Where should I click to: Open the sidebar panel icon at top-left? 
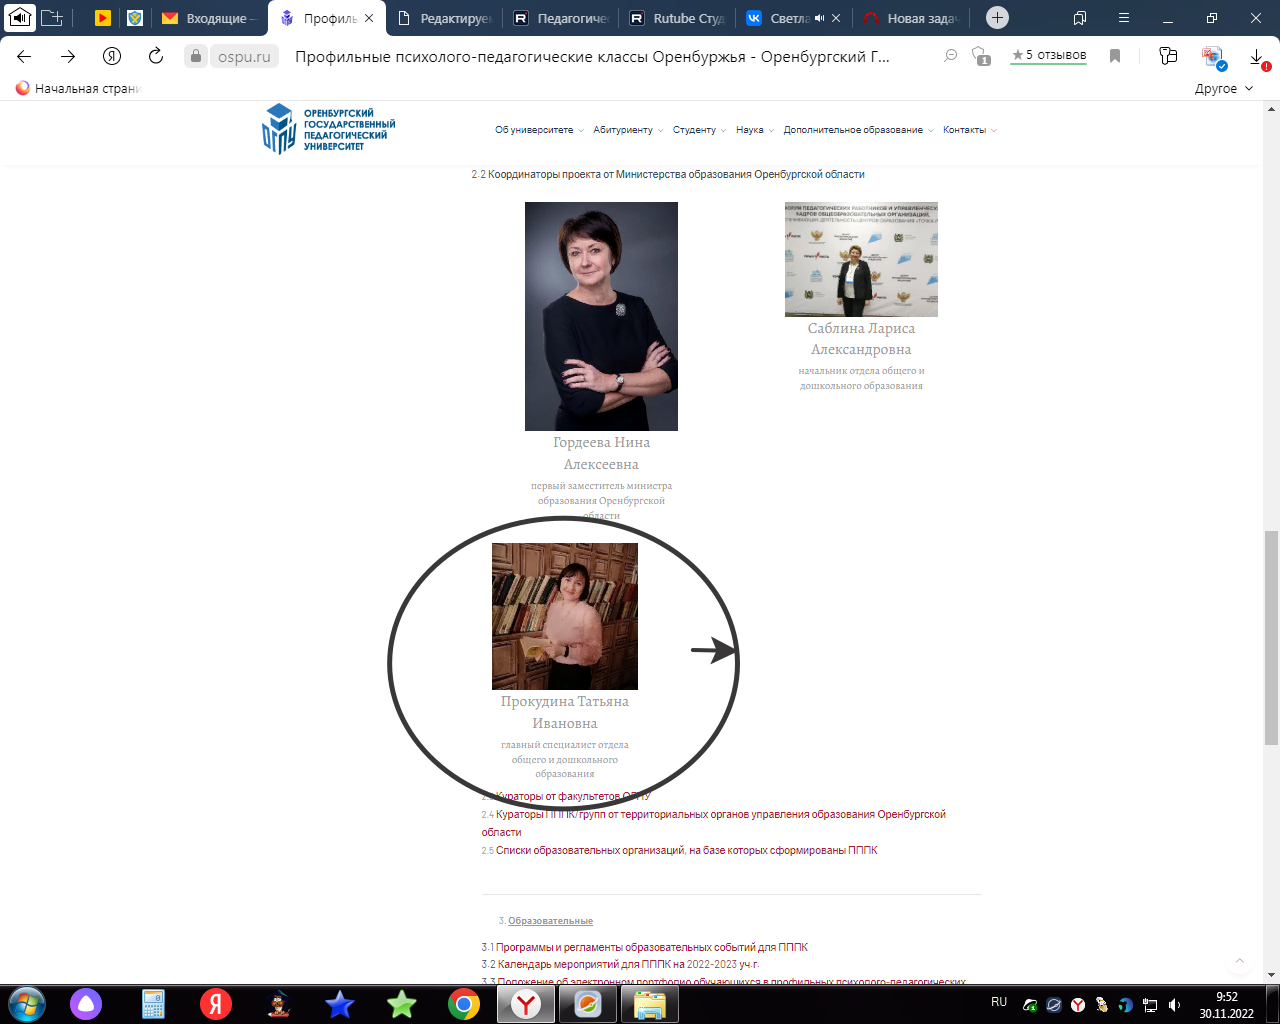pyautogui.click(x=20, y=17)
